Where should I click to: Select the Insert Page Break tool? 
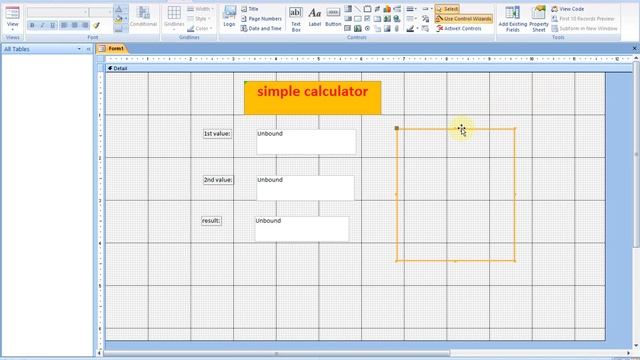pos(397,9)
